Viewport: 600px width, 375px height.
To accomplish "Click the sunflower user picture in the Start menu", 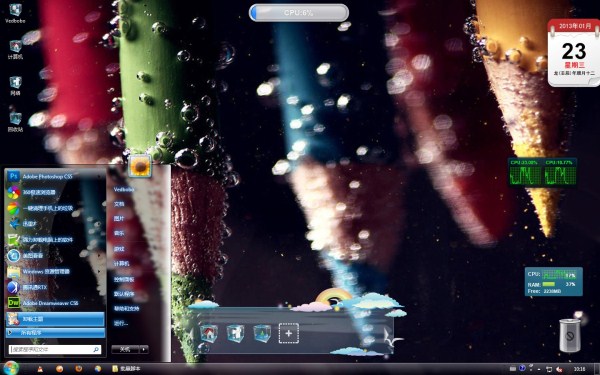I will [140, 166].
